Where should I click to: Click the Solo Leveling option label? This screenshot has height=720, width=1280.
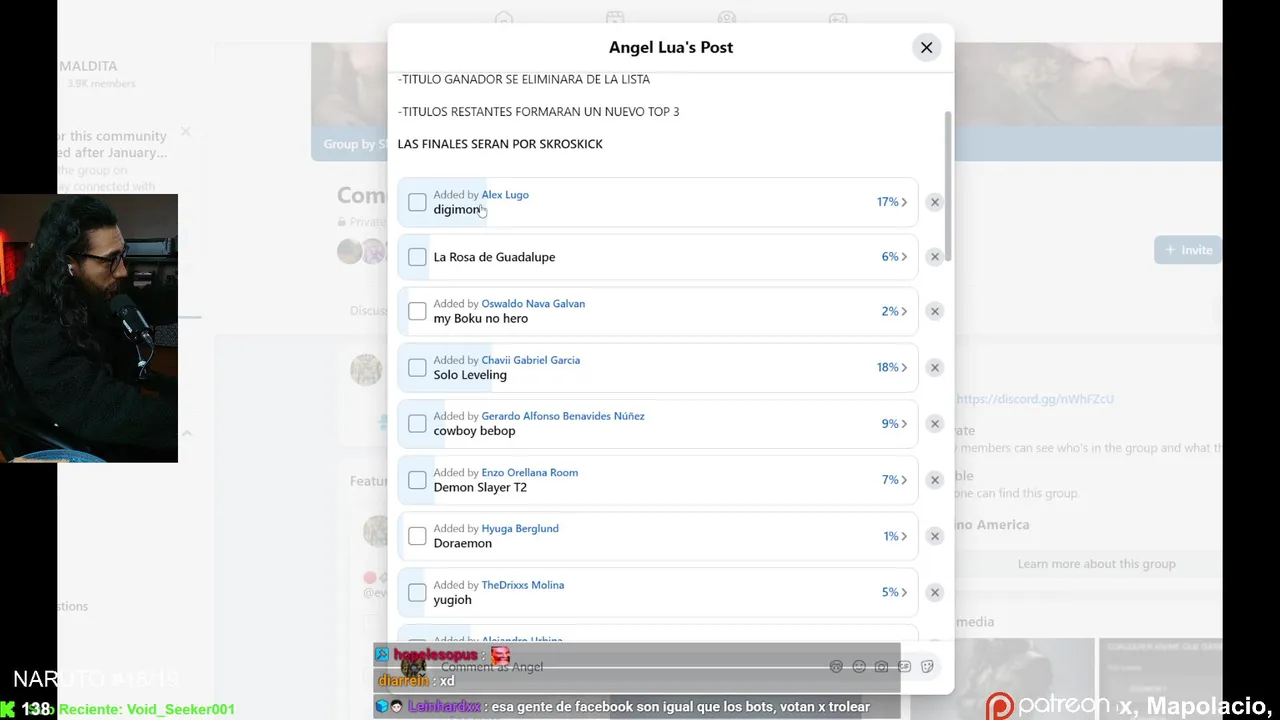point(470,375)
